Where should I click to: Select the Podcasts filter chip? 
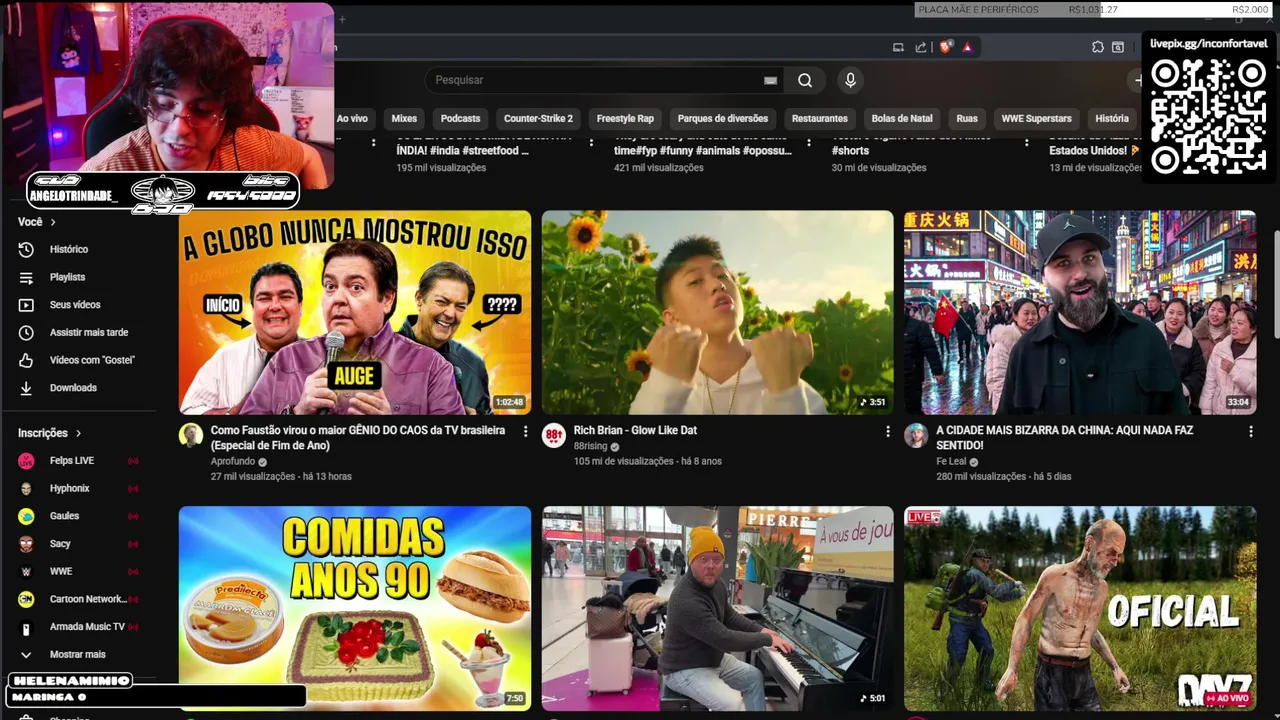pos(461,118)
